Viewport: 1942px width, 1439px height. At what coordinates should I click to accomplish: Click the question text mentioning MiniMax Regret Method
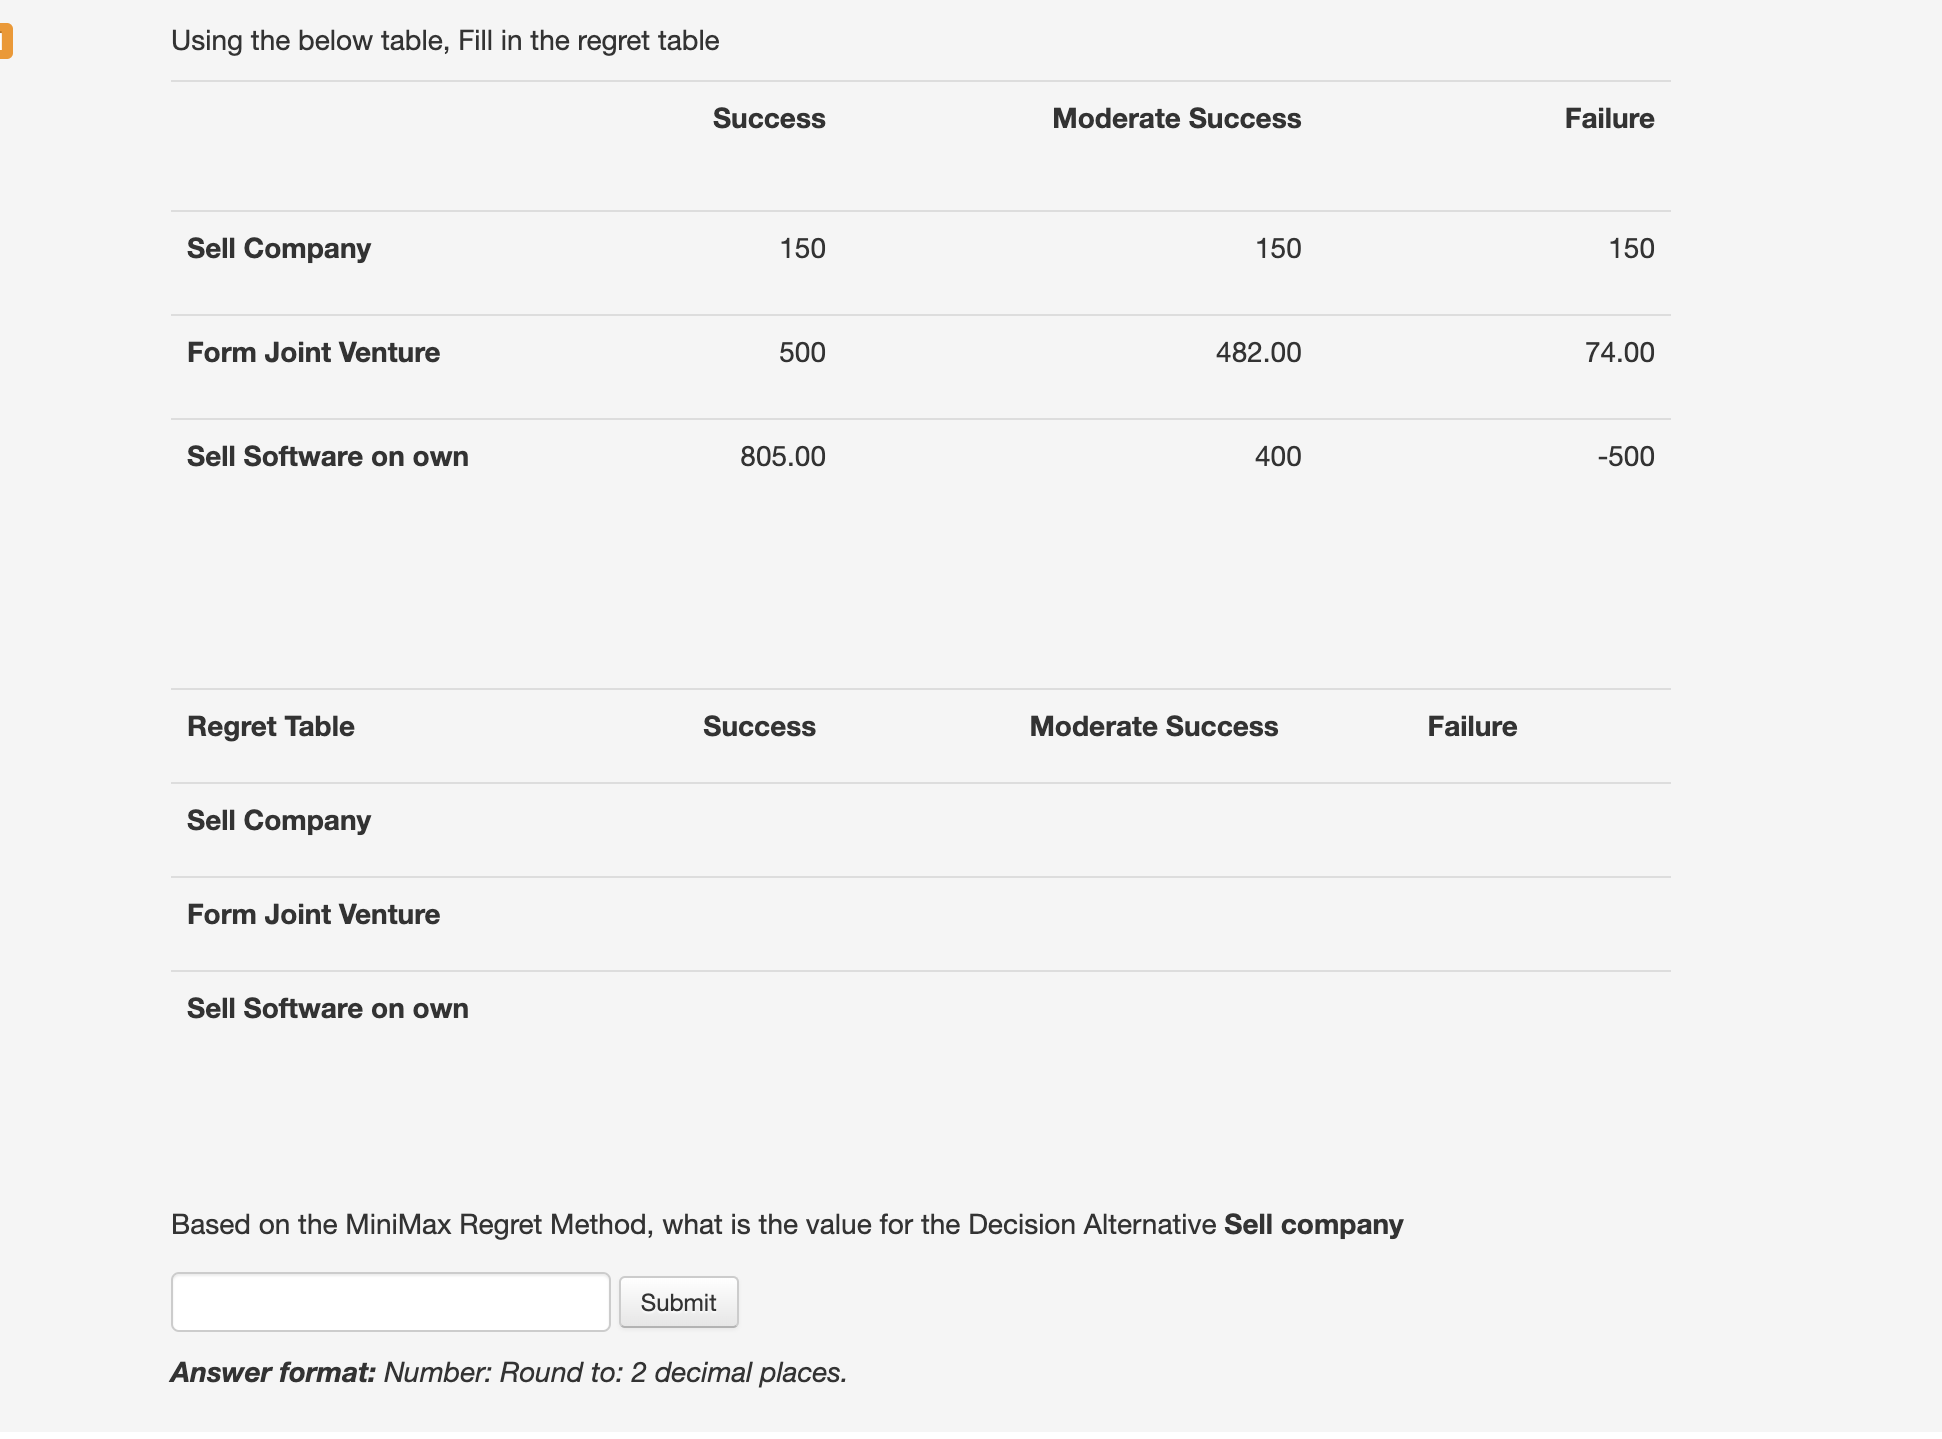click(786, 1223)
